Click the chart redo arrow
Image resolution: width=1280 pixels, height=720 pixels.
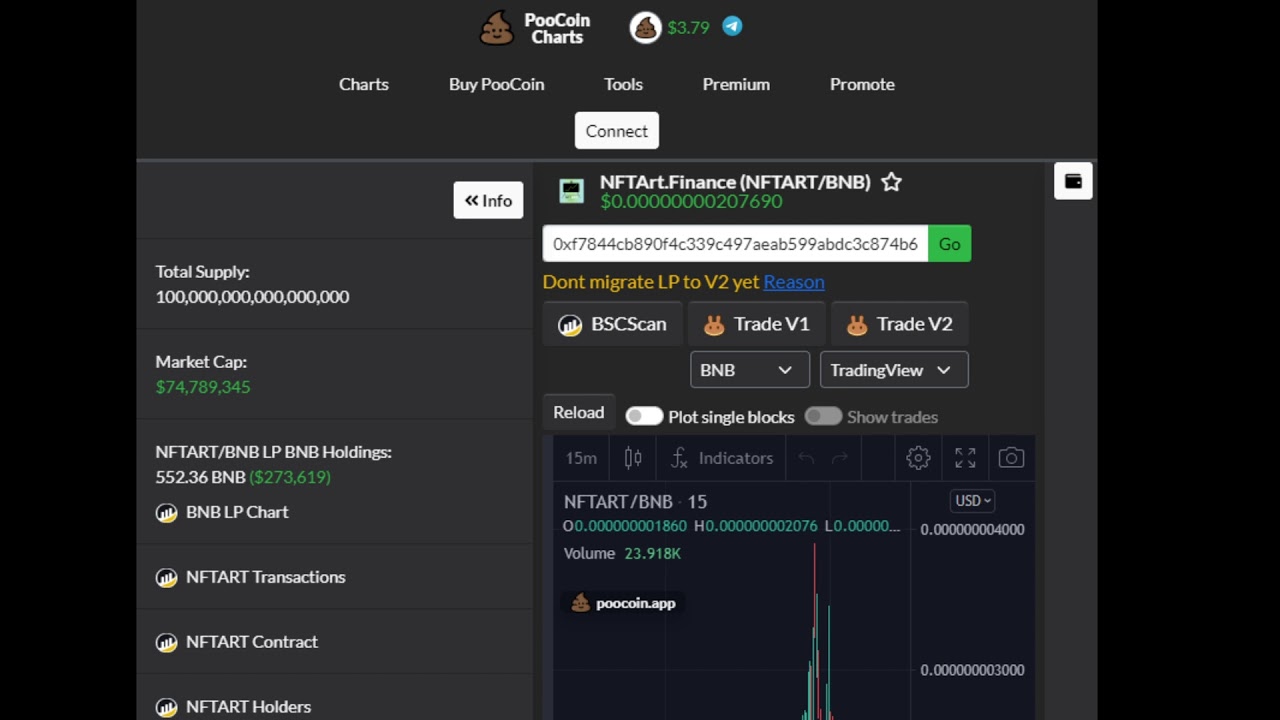pos(840,458)
